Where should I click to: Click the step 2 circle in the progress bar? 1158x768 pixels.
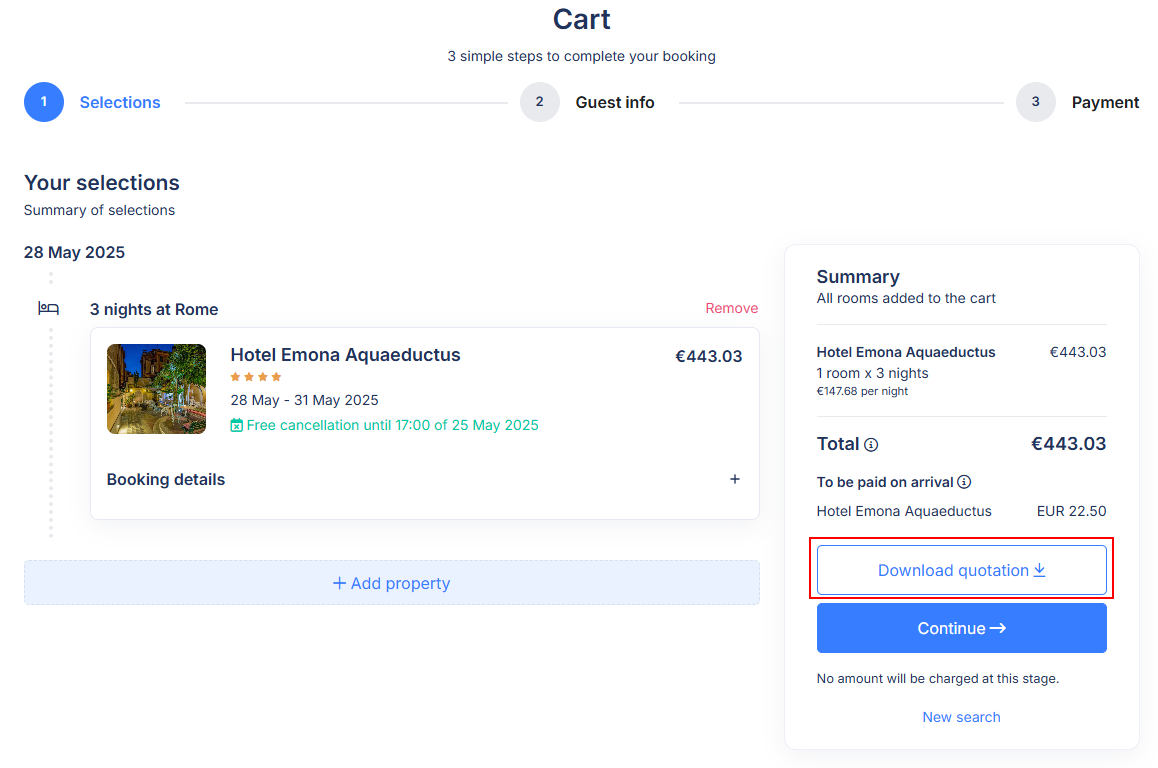tap(540, 102)
